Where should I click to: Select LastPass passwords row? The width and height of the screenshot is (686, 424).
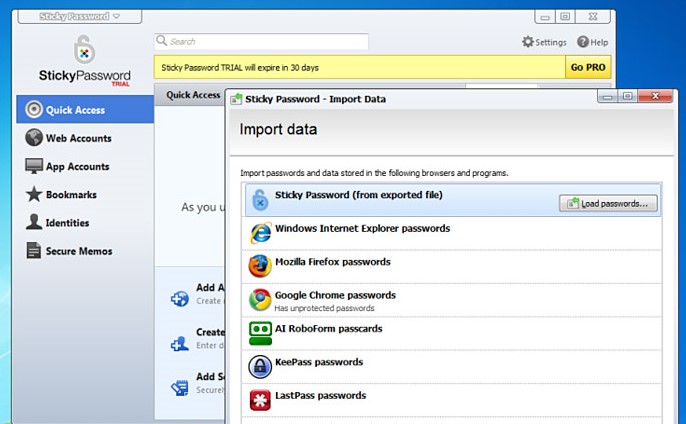click(x=452, y=400)
